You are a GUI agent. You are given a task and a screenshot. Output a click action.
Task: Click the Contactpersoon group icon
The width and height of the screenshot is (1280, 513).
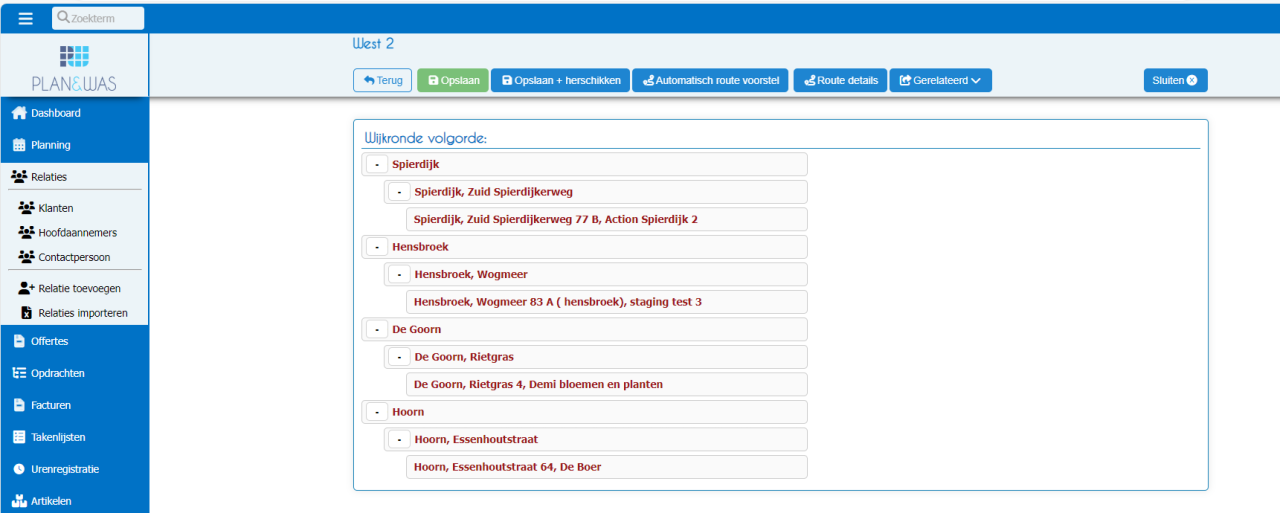27,257
